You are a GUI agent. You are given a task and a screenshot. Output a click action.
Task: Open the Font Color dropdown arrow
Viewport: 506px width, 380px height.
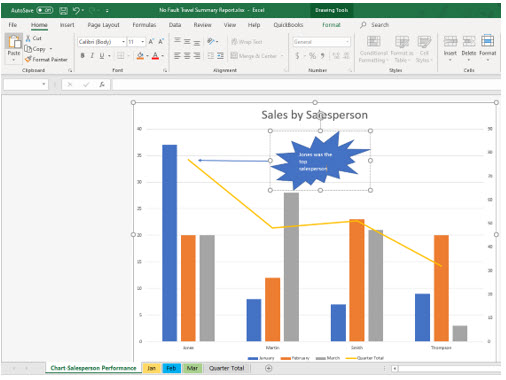(x=163, y=56)
